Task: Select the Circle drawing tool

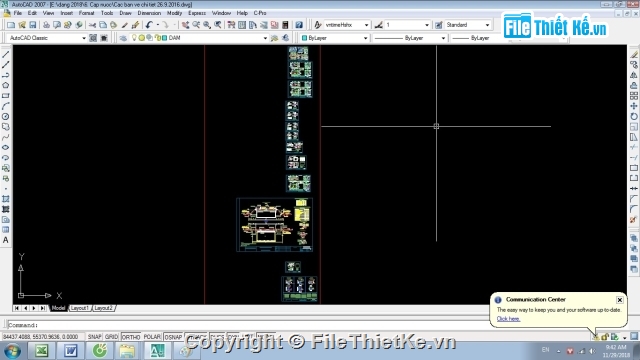Action: pyautogui.click(x=5, y=116)
